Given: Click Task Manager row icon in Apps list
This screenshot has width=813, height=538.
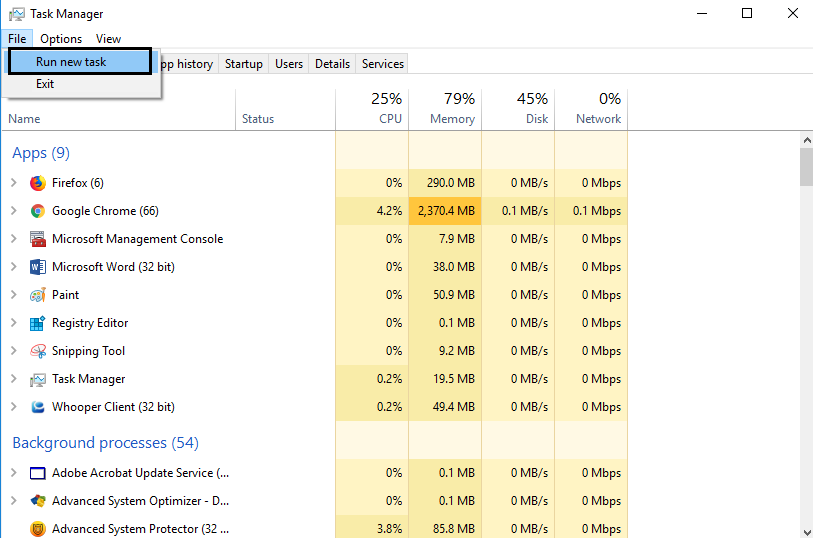Looking at the screenshot, I should [x=38, y=379].
